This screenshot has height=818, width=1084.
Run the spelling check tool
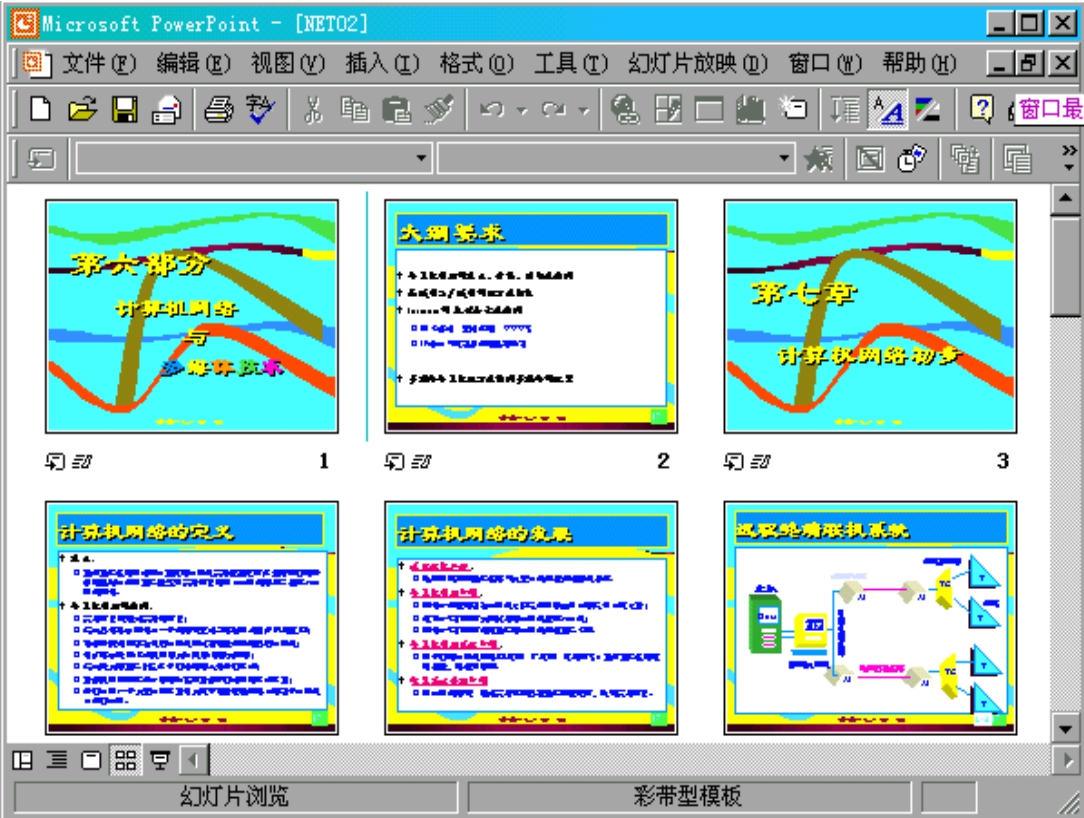261,110
